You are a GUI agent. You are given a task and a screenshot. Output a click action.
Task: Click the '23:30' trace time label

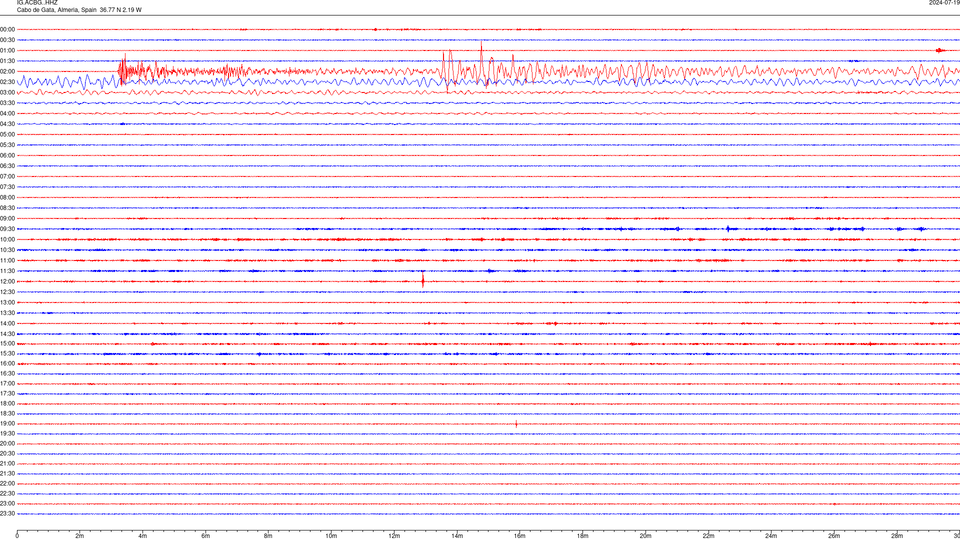click(x=7, y=514)
